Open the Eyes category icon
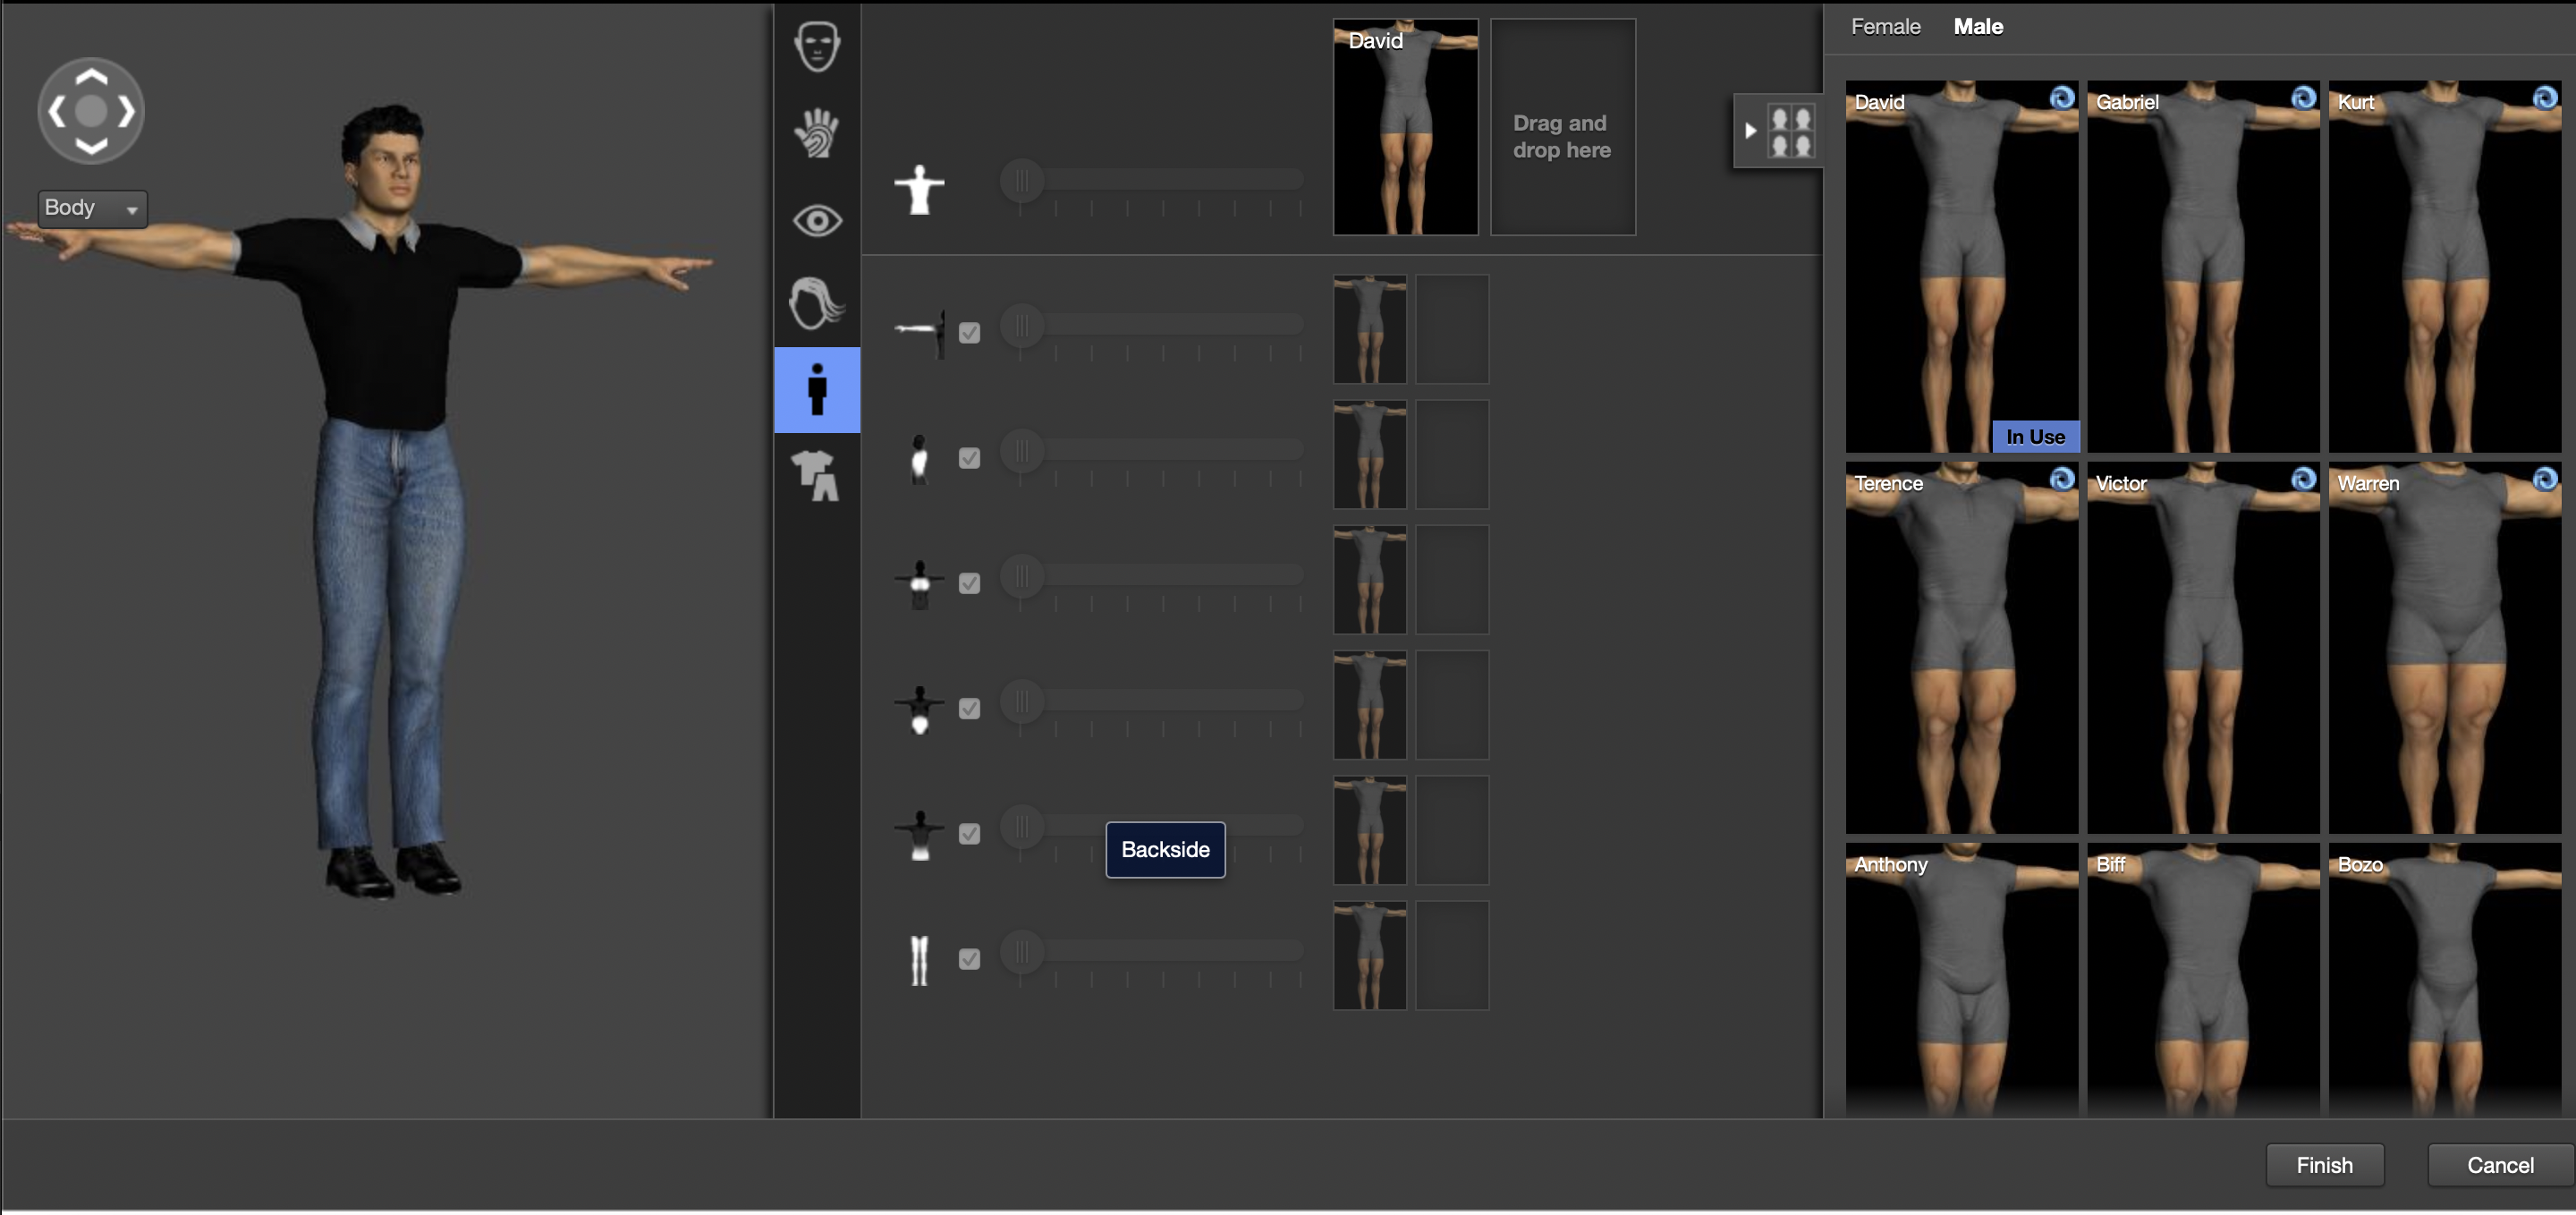This screenshot has height=1215, width=2576. (x=817, y=220)
